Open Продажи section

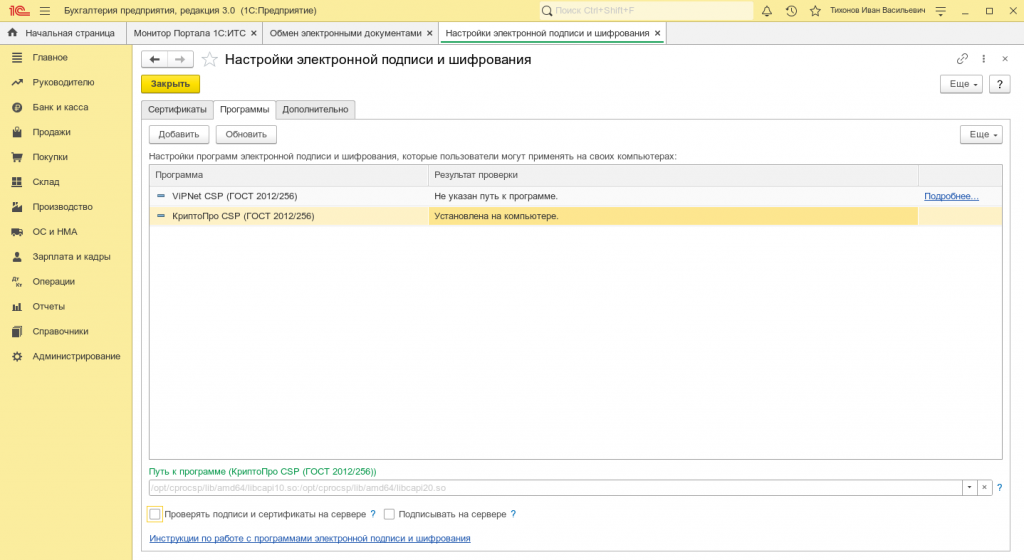pyautogui.click(x=51, y=132)
